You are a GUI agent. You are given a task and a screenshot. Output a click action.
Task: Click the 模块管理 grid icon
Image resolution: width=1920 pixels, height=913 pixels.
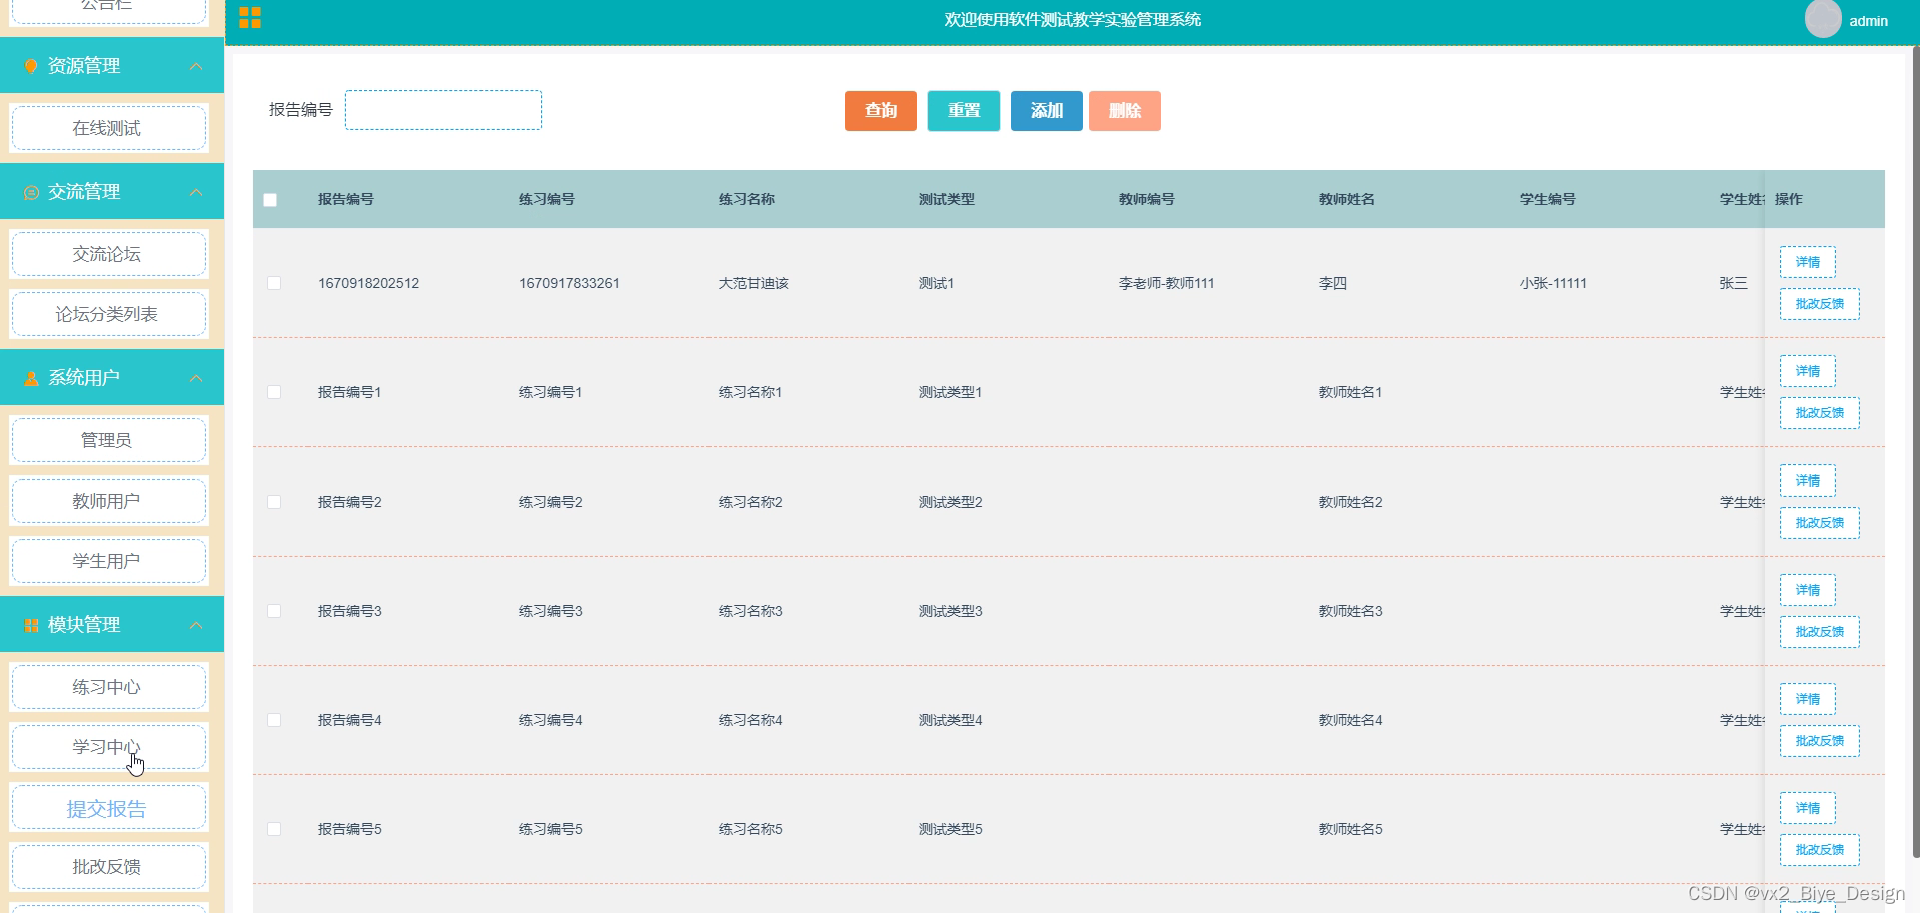(31, 625)
